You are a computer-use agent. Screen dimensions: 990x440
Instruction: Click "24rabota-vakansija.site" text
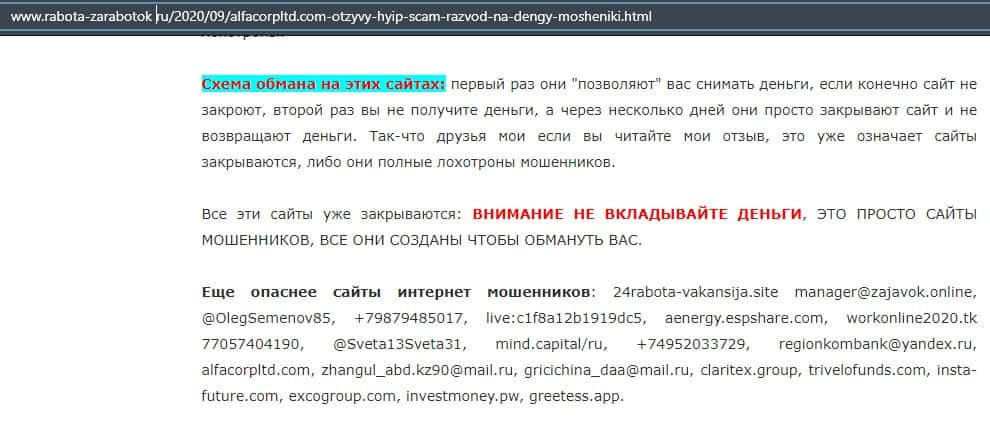695,292
